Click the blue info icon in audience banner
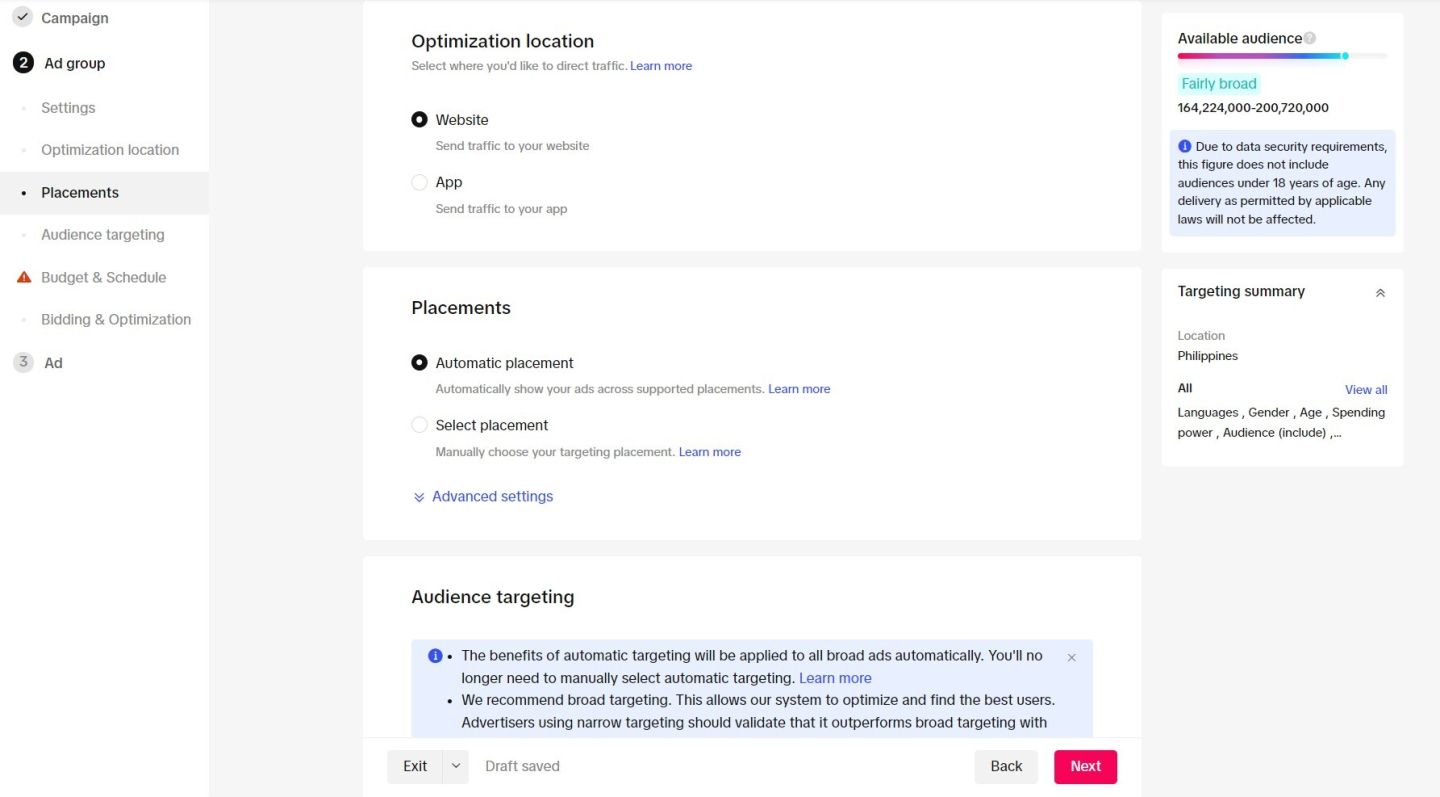Viewport: 1440px width, 797px height. [x=435, y=656]
